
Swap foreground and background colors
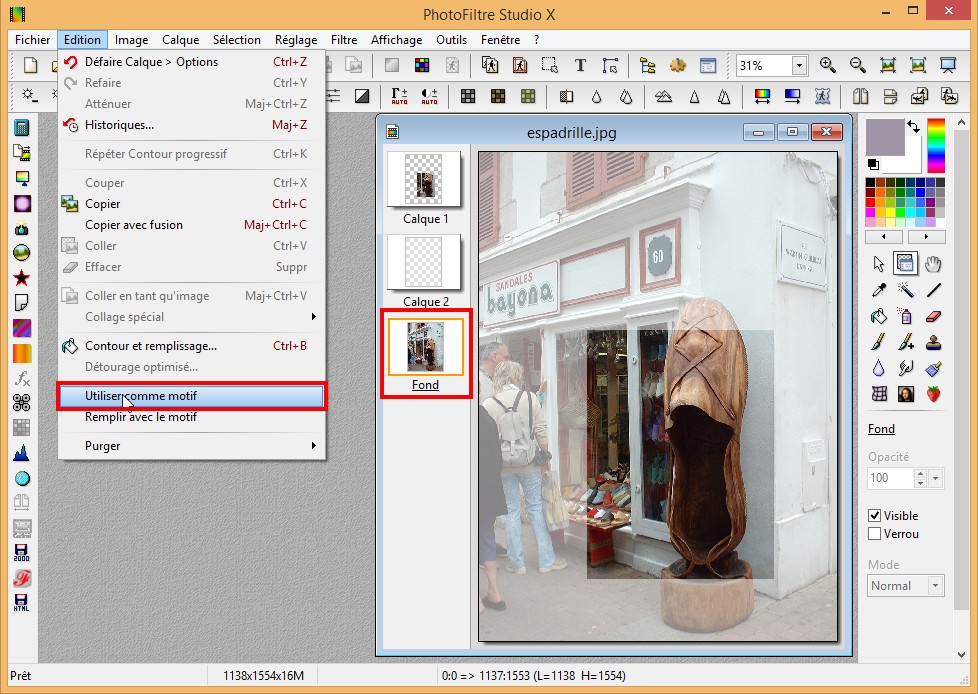point(913,127)
